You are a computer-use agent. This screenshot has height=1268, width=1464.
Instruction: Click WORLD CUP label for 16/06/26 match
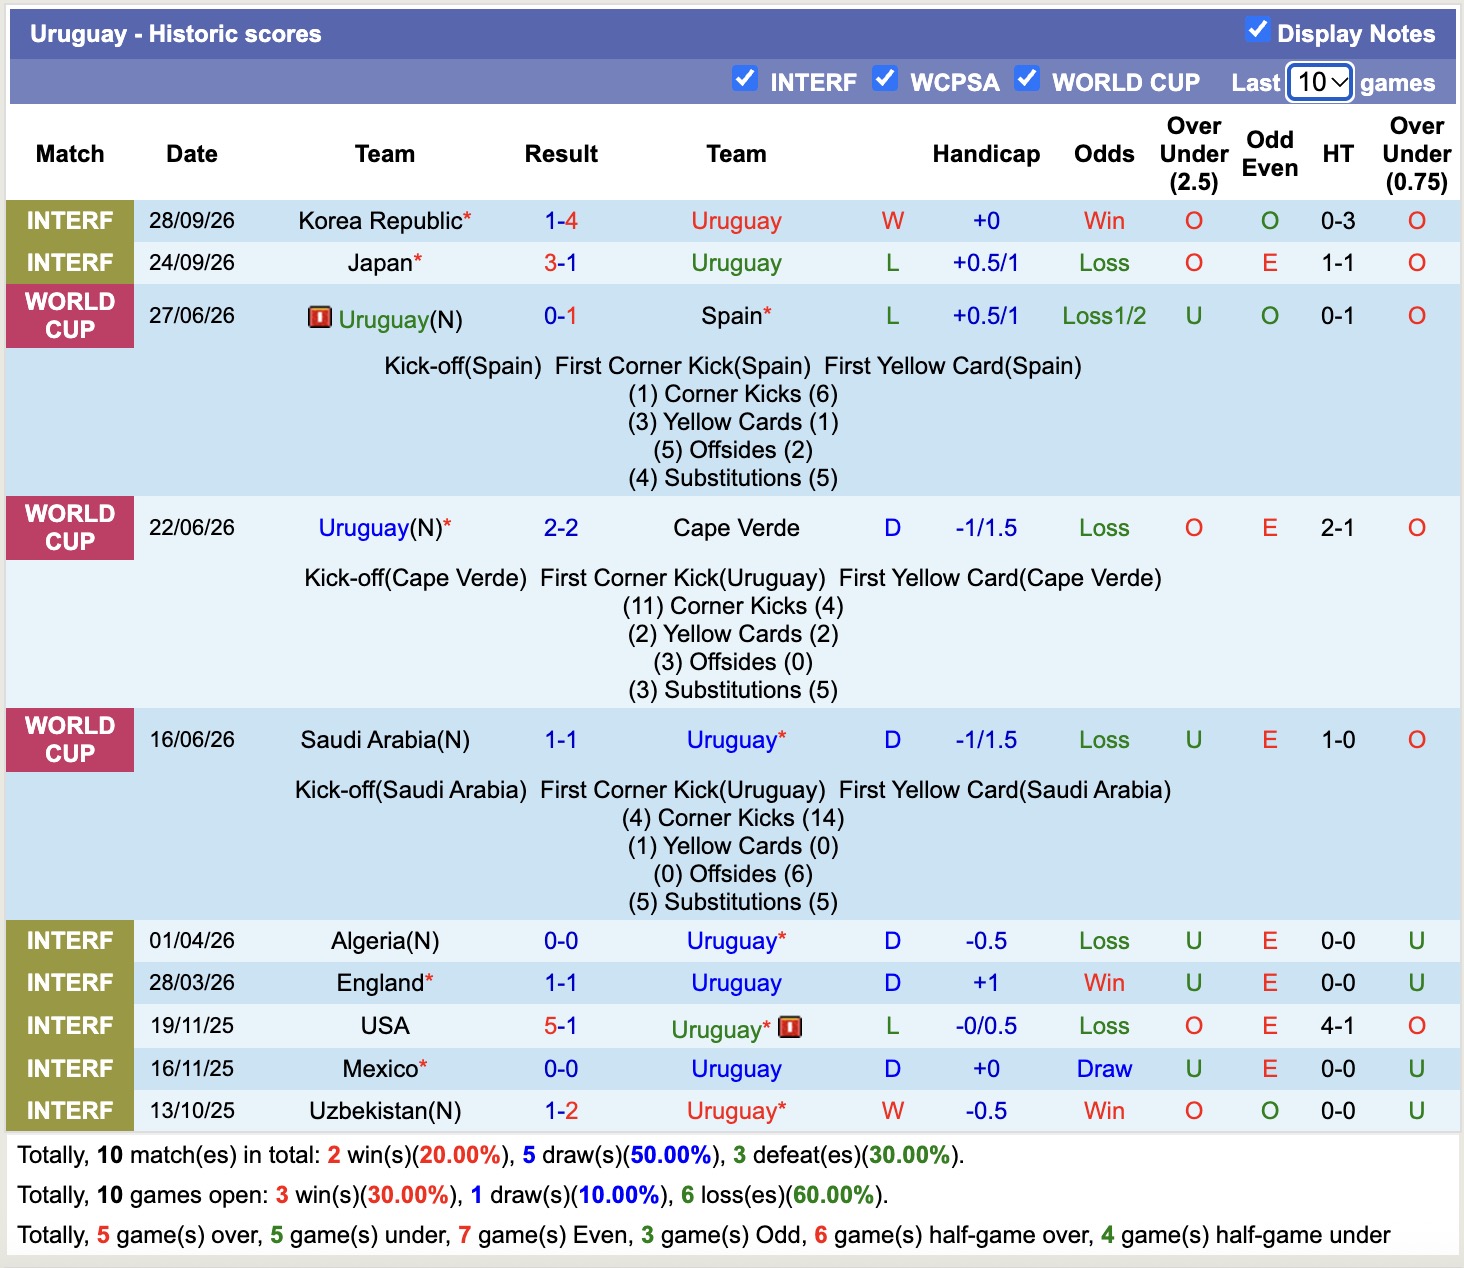pos(70,740)
